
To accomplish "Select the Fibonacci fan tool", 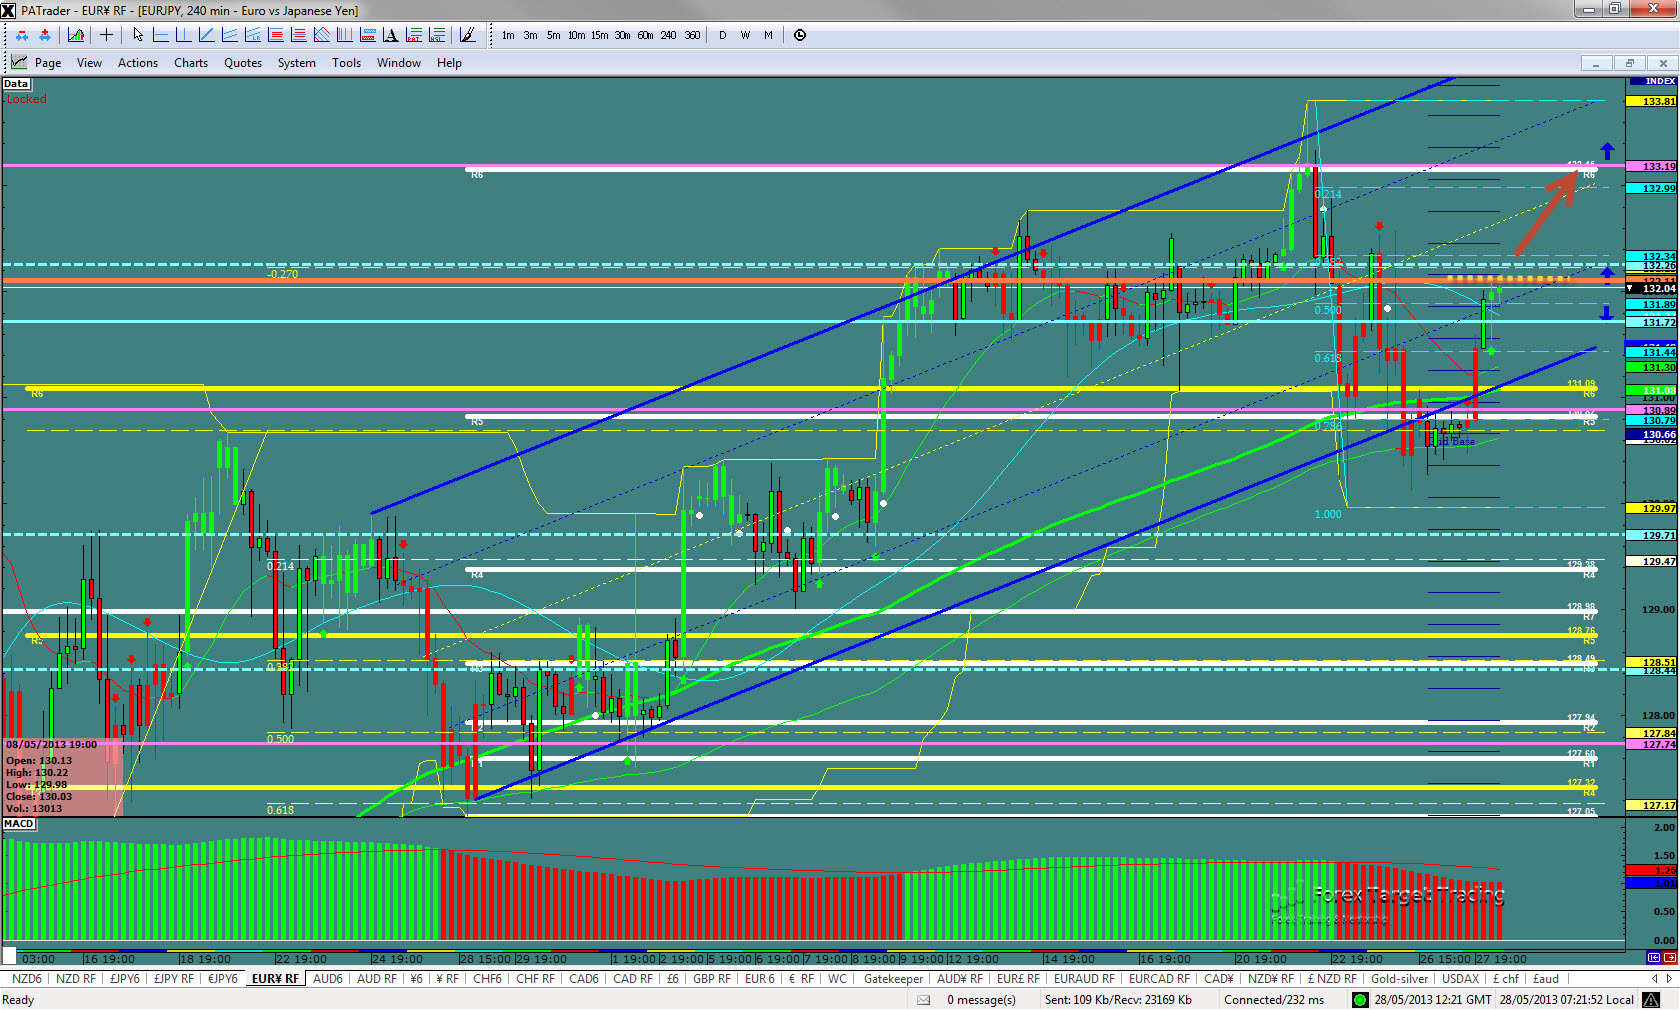I will point(321,35).
